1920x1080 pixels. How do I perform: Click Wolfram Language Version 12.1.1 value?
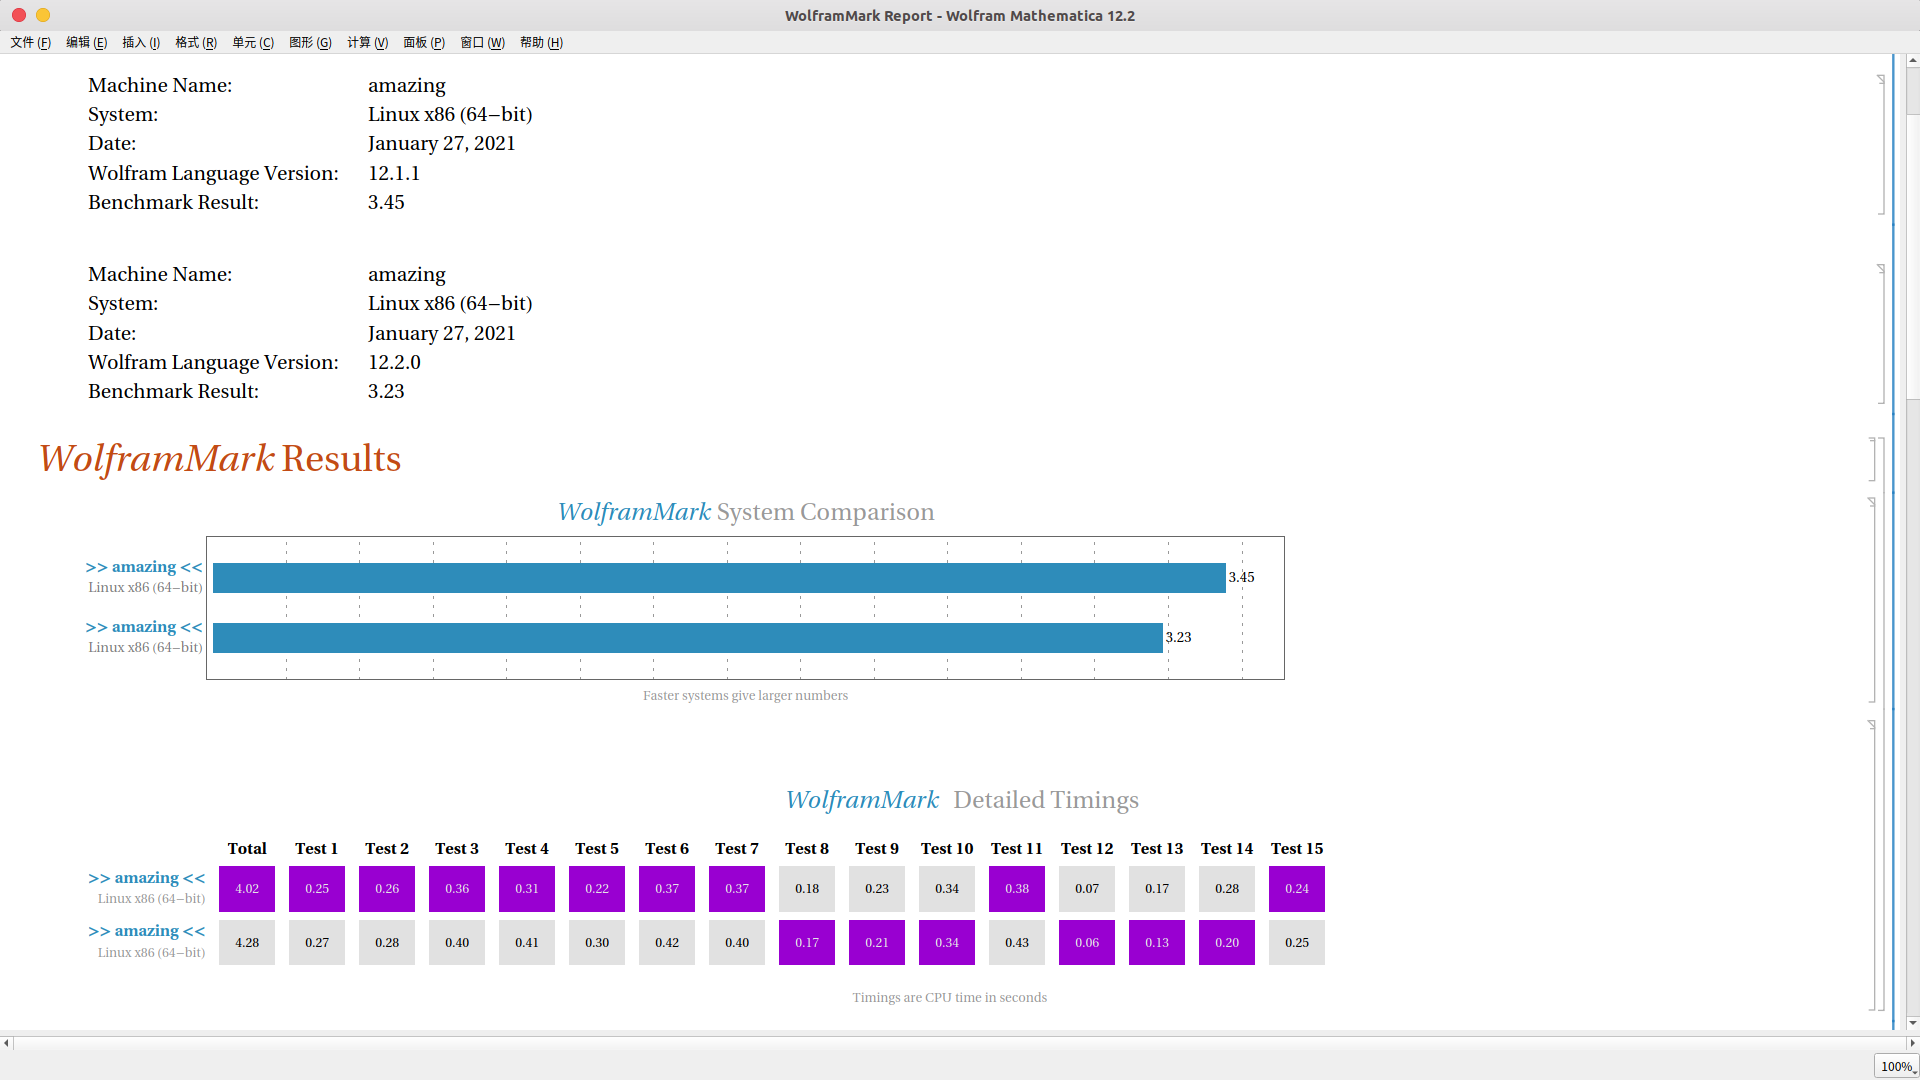394,174
